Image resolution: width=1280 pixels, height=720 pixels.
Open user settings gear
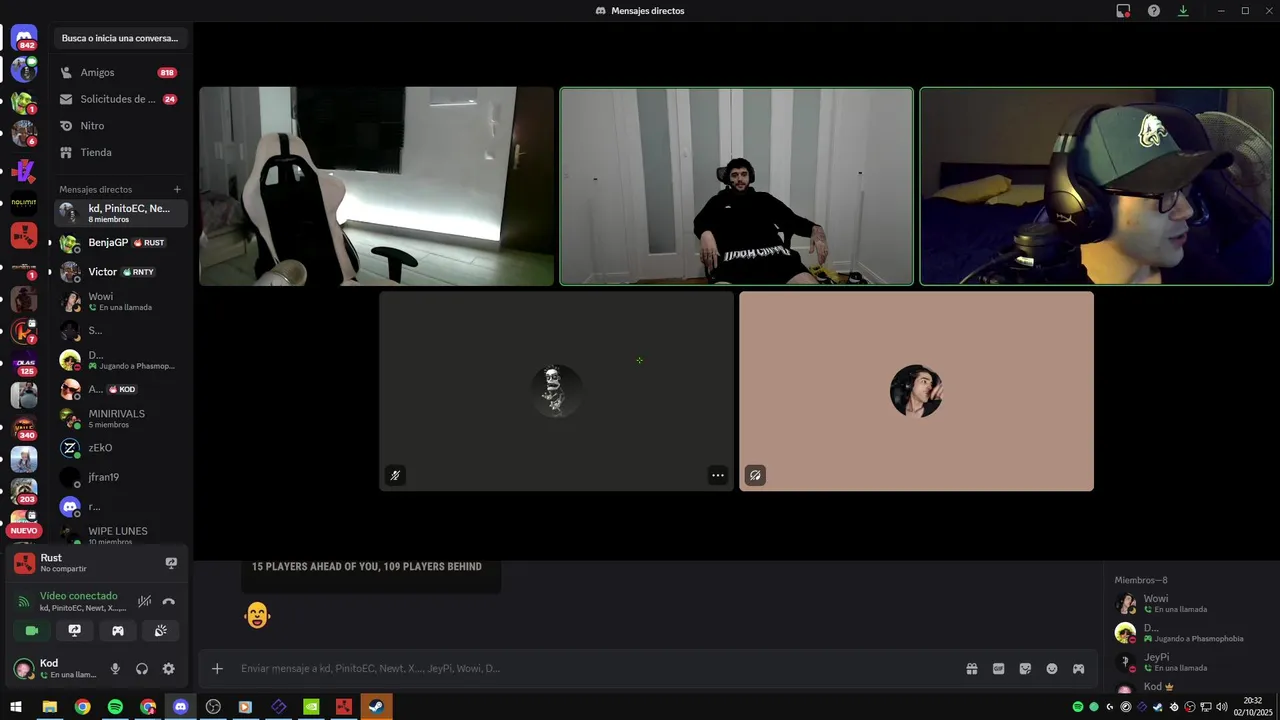pos(168,669)
